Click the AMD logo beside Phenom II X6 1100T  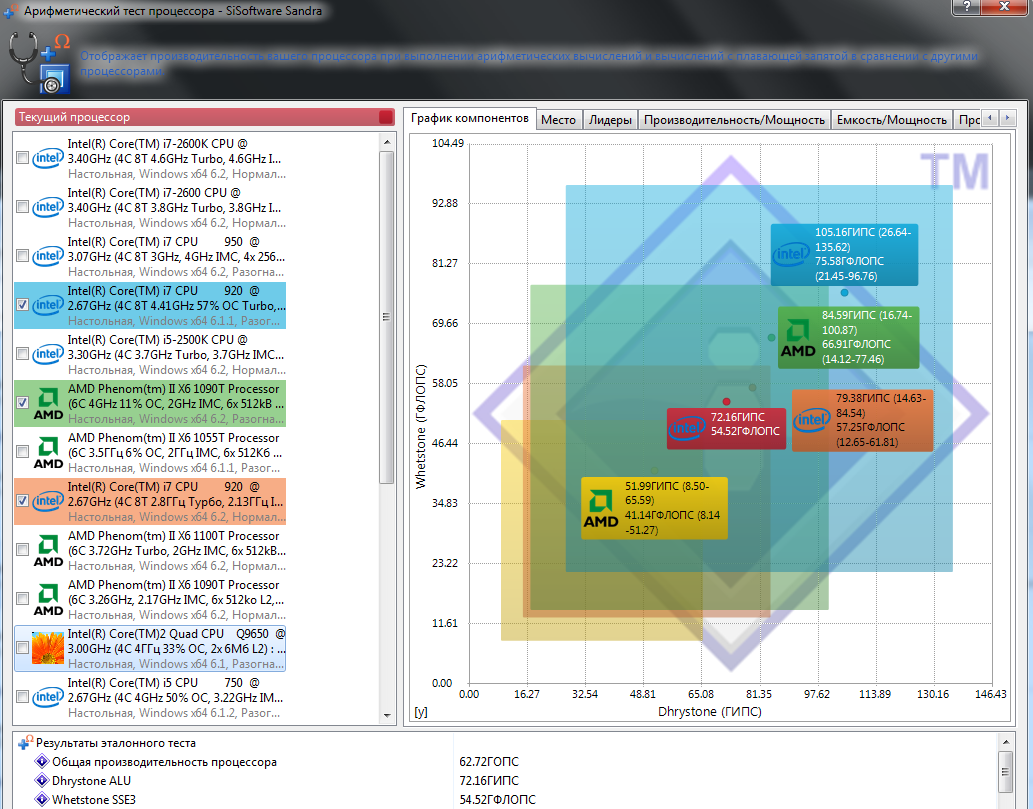pos(48,550)
